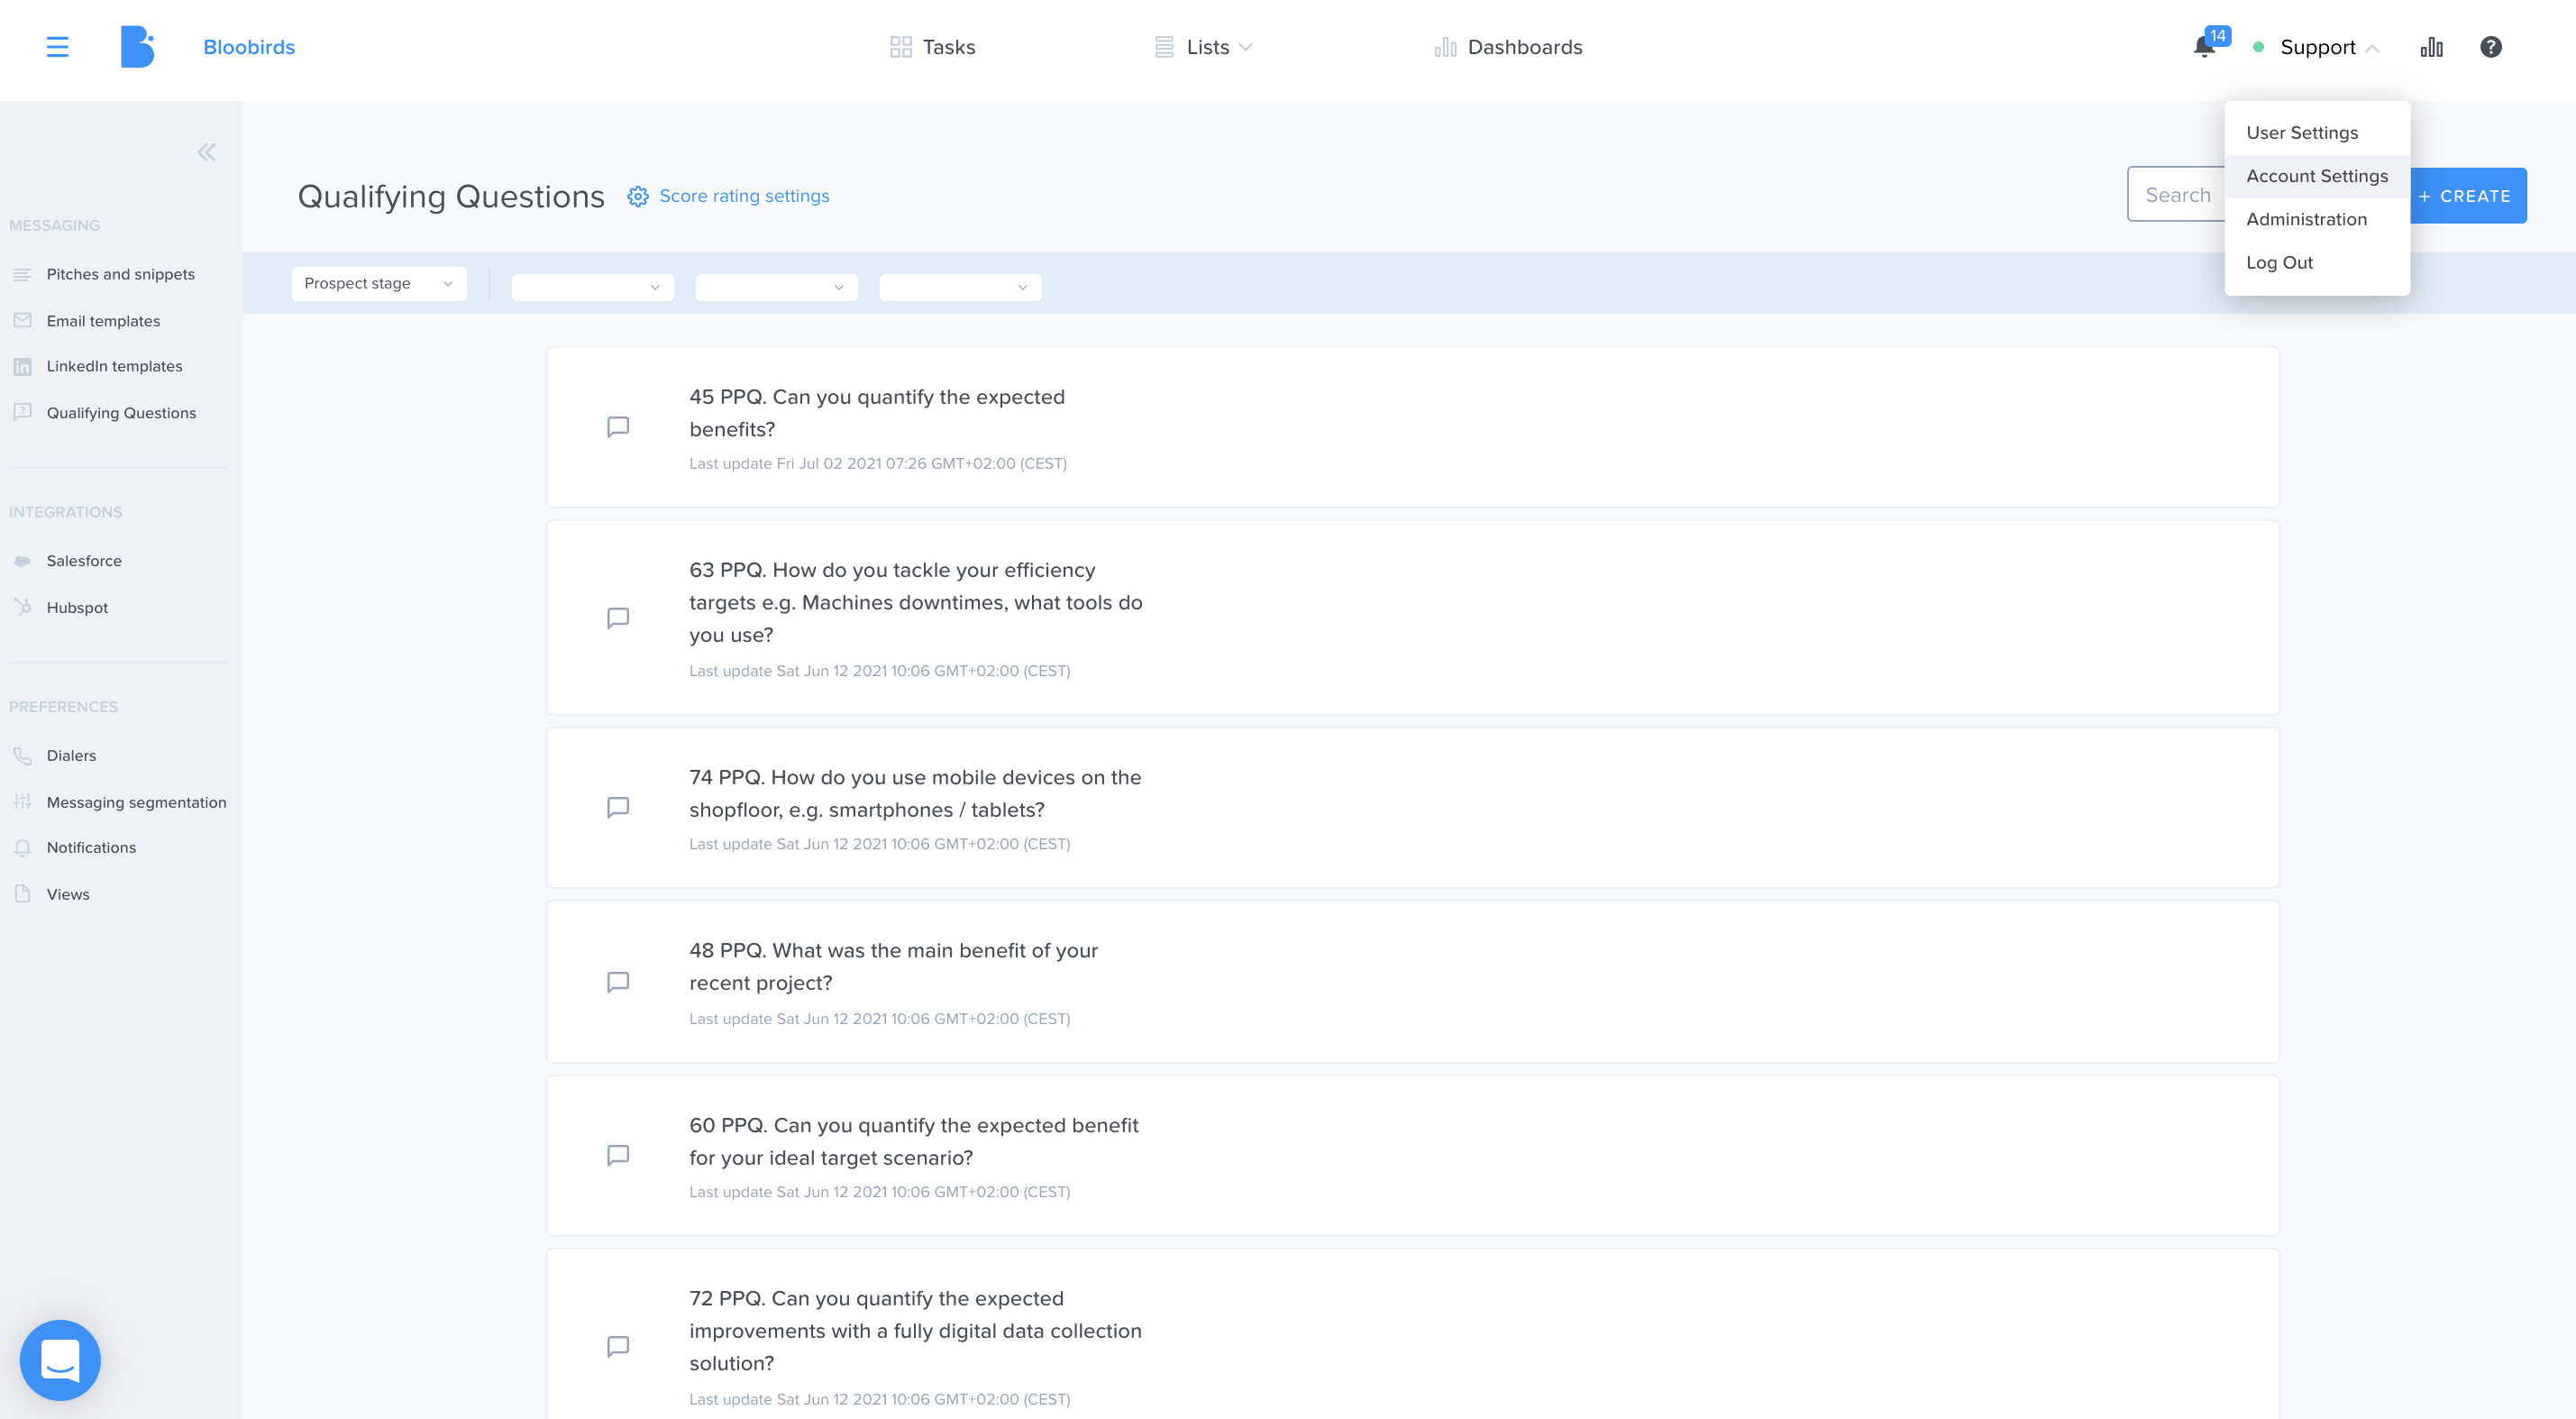Collapse the Support user menu chevron
Screen dimensions: 2576x1419
click(x=2372, y=48)
